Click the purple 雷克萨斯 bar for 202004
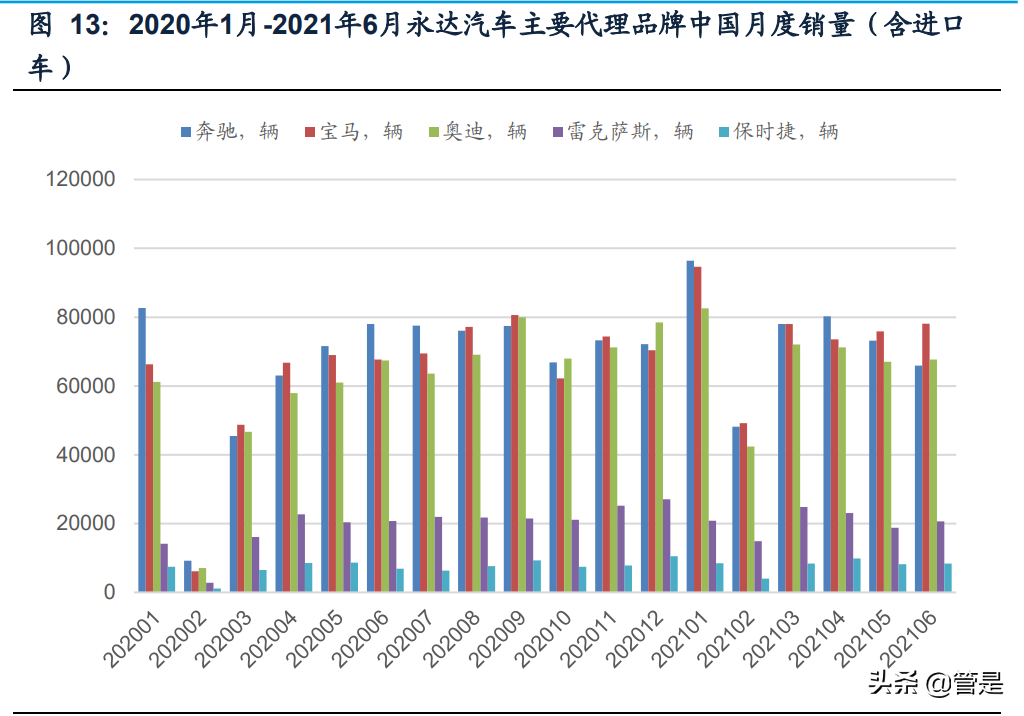This screenshot has width=1024, height=716. coord(302,553)
